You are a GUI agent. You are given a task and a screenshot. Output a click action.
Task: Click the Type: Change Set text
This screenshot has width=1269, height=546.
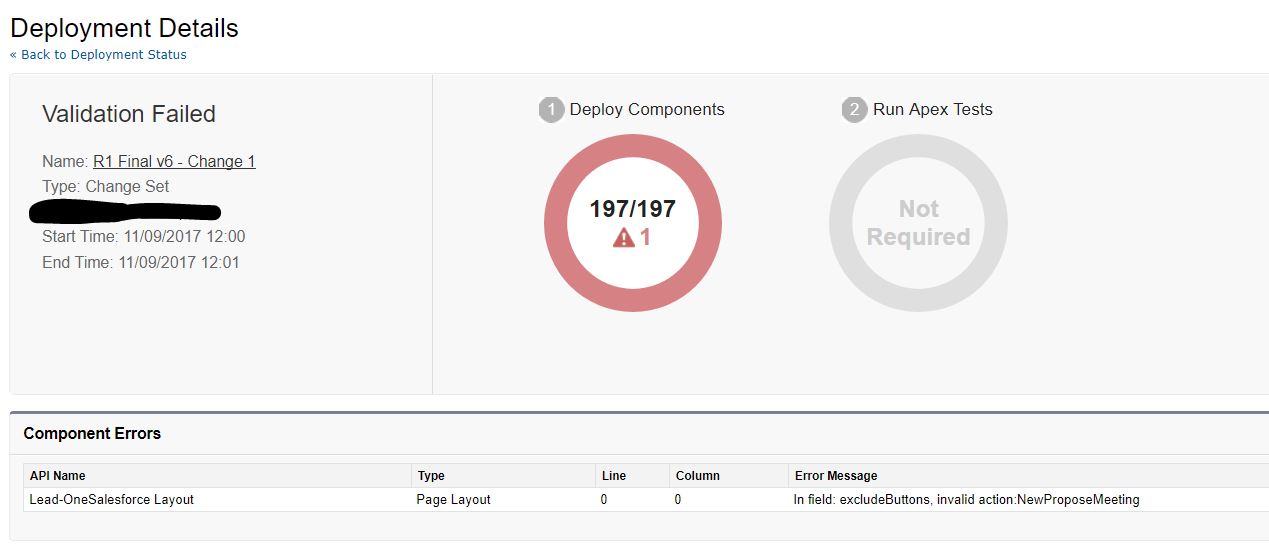[105, 187]
